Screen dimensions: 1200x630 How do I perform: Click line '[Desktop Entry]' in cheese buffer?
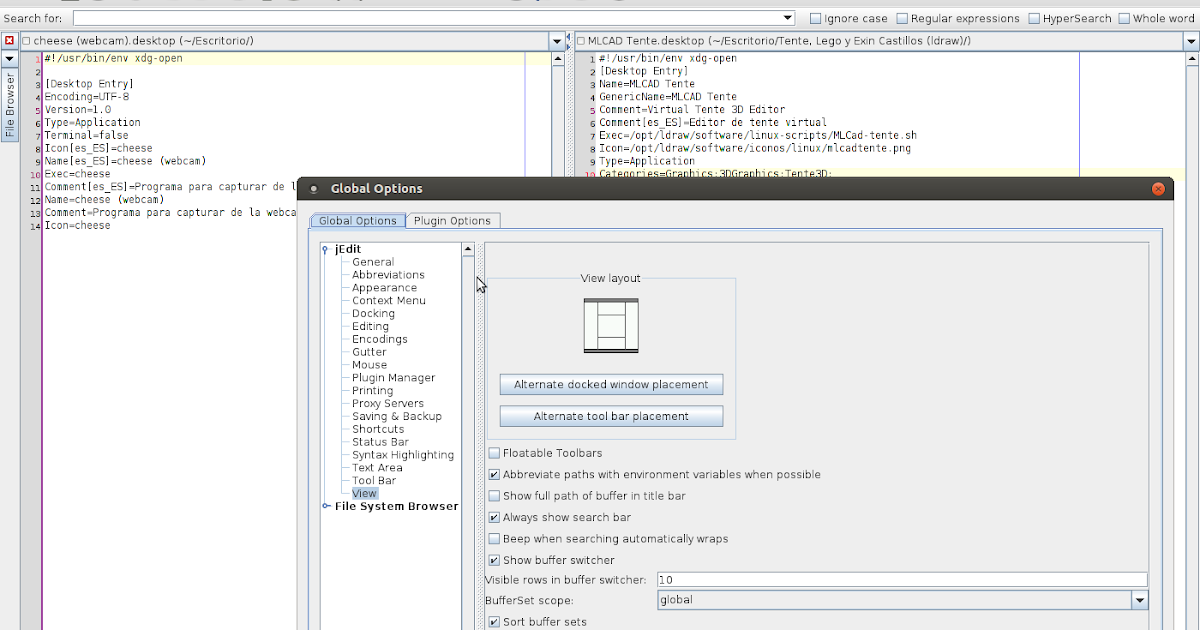click(88, 84)
